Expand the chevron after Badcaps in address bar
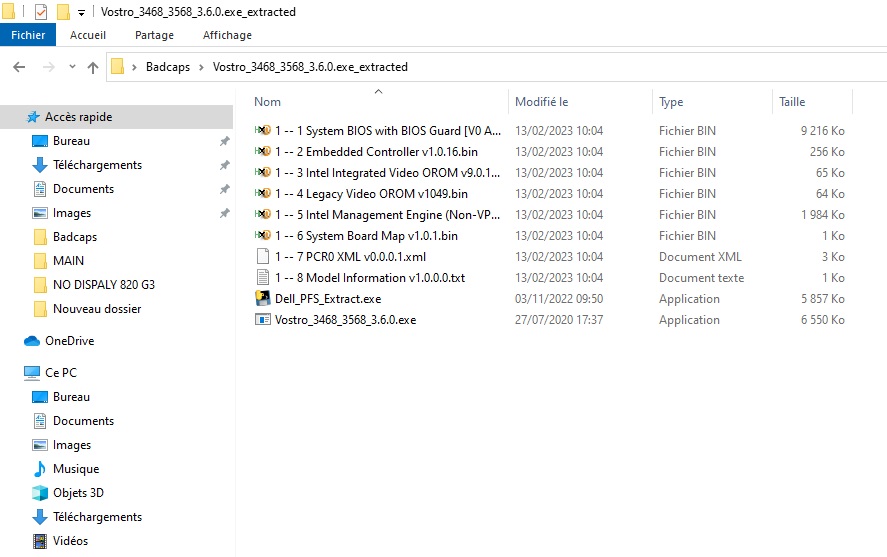 201,67
